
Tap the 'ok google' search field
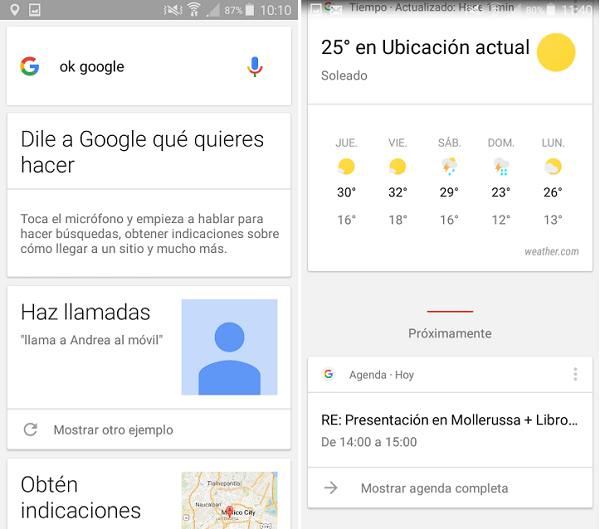(149, 66)
